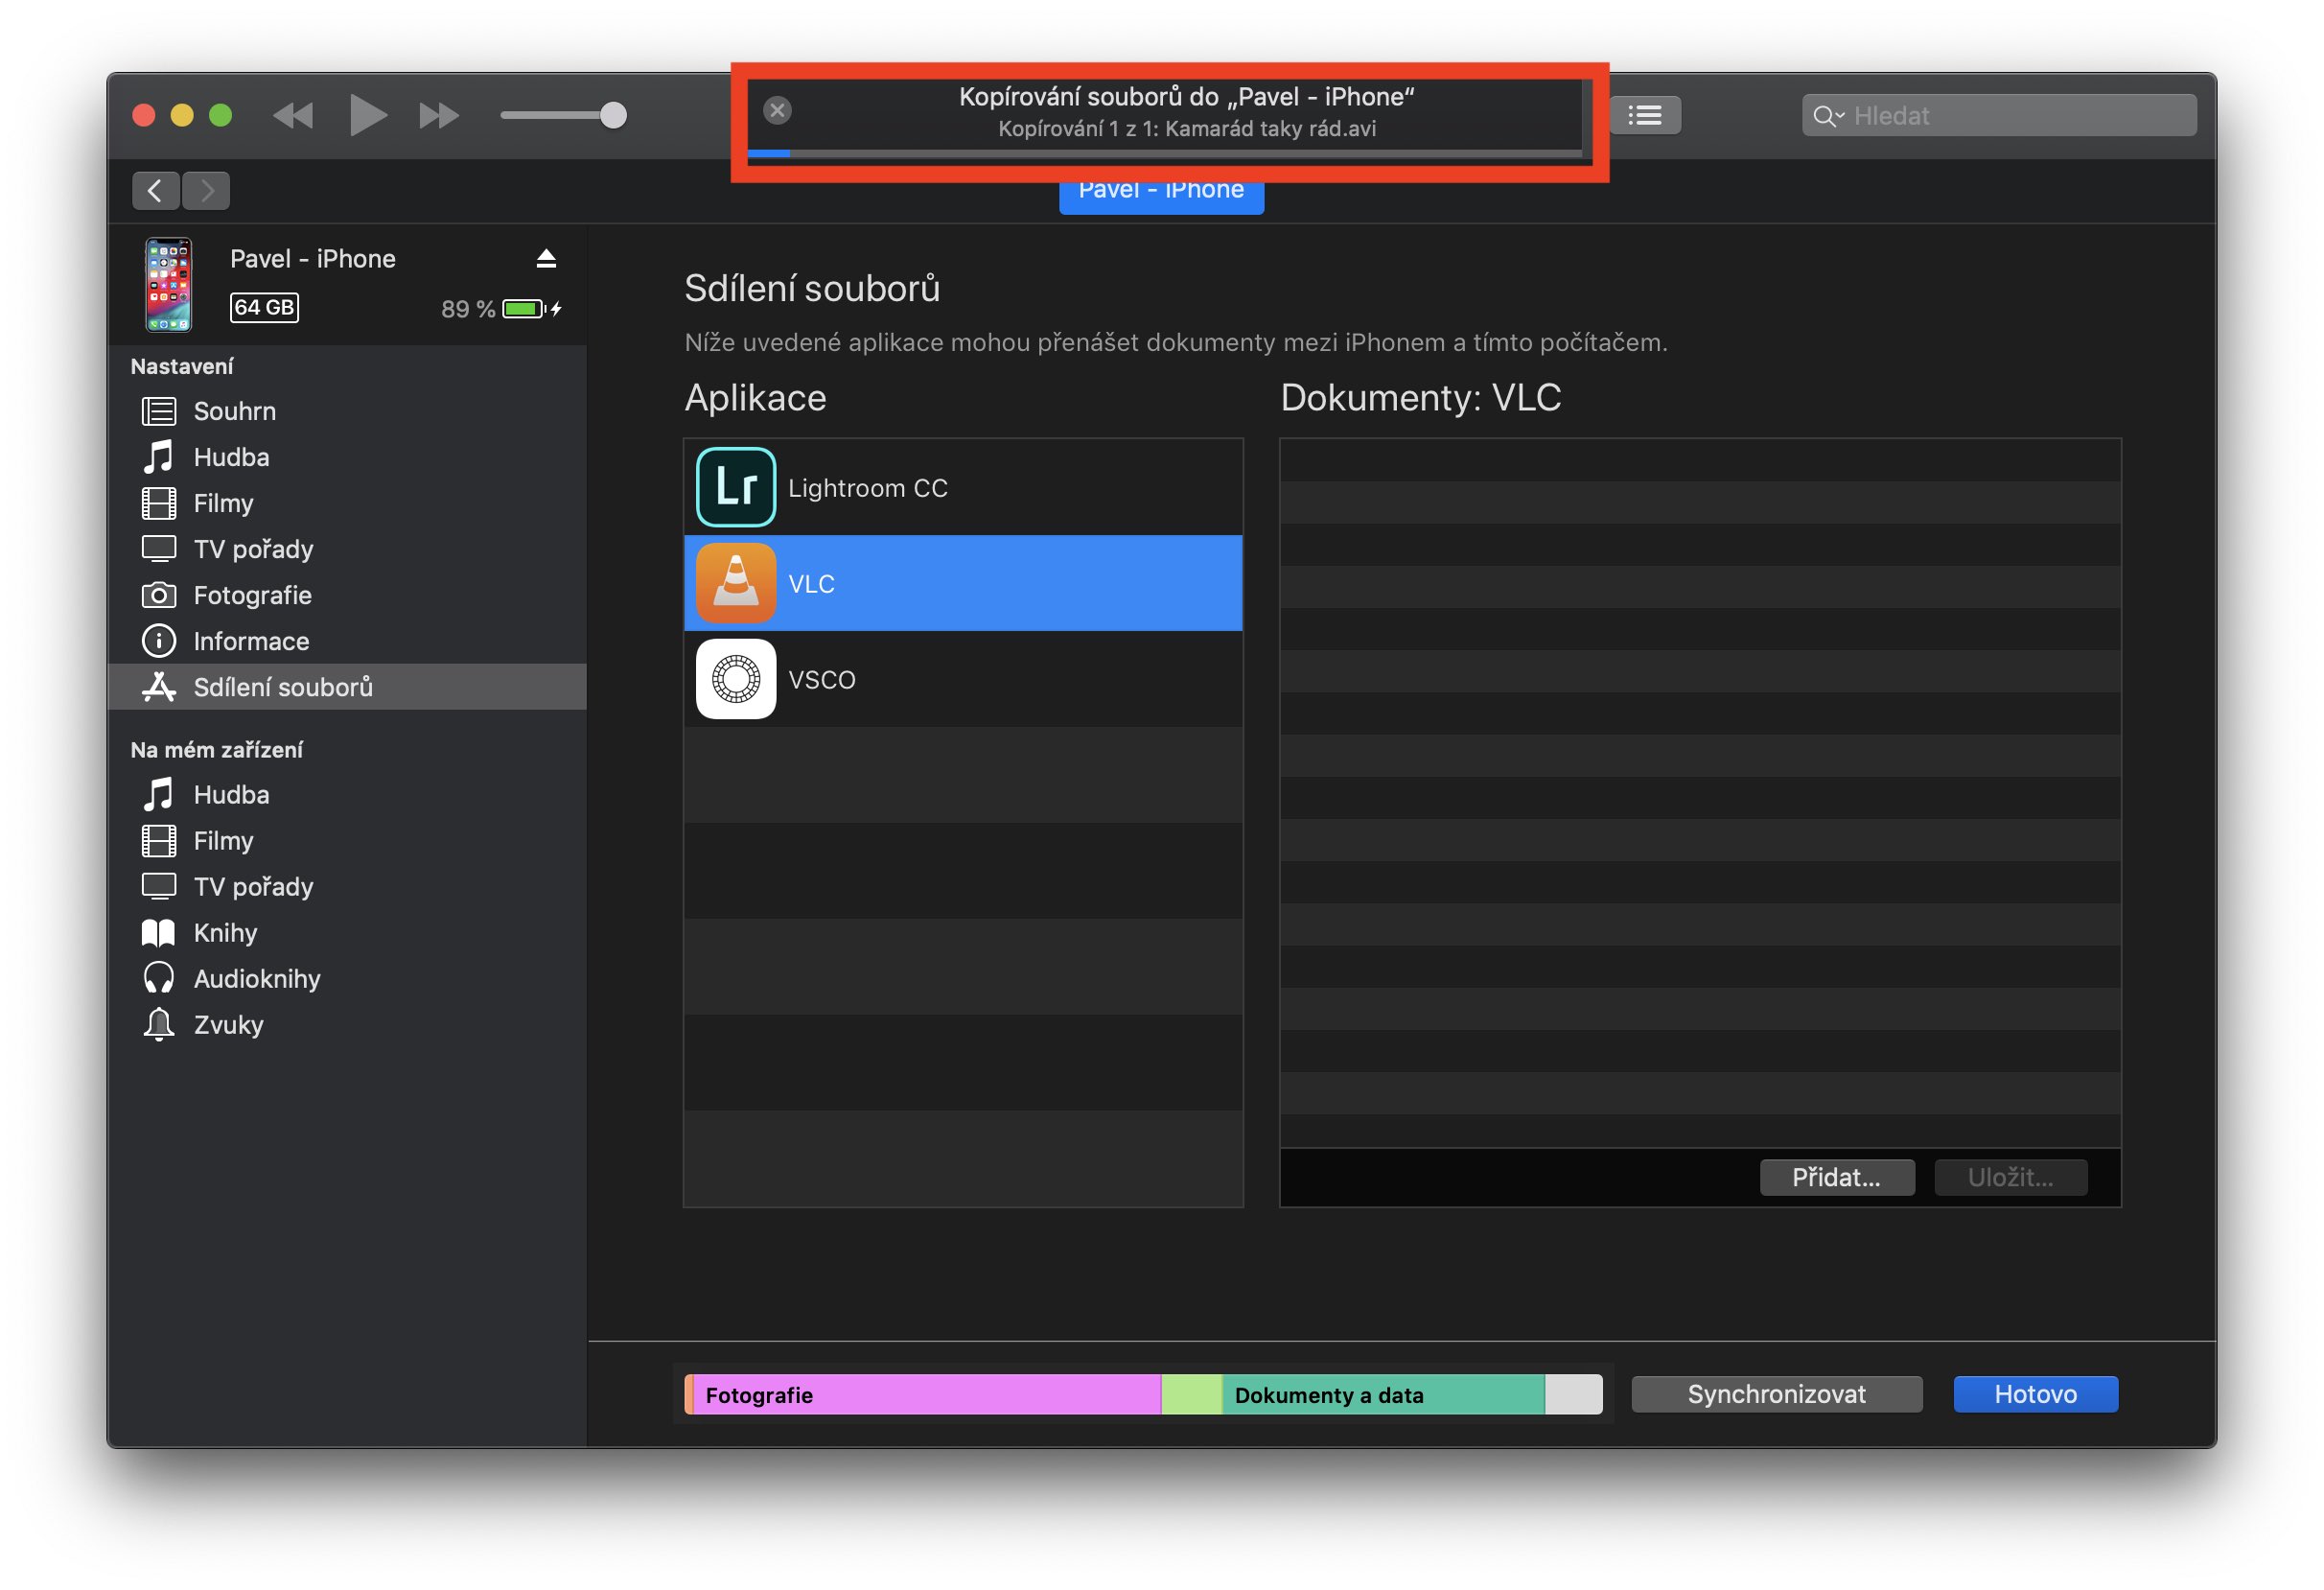Open Fotografie in sidebar

tap(347, 595)
